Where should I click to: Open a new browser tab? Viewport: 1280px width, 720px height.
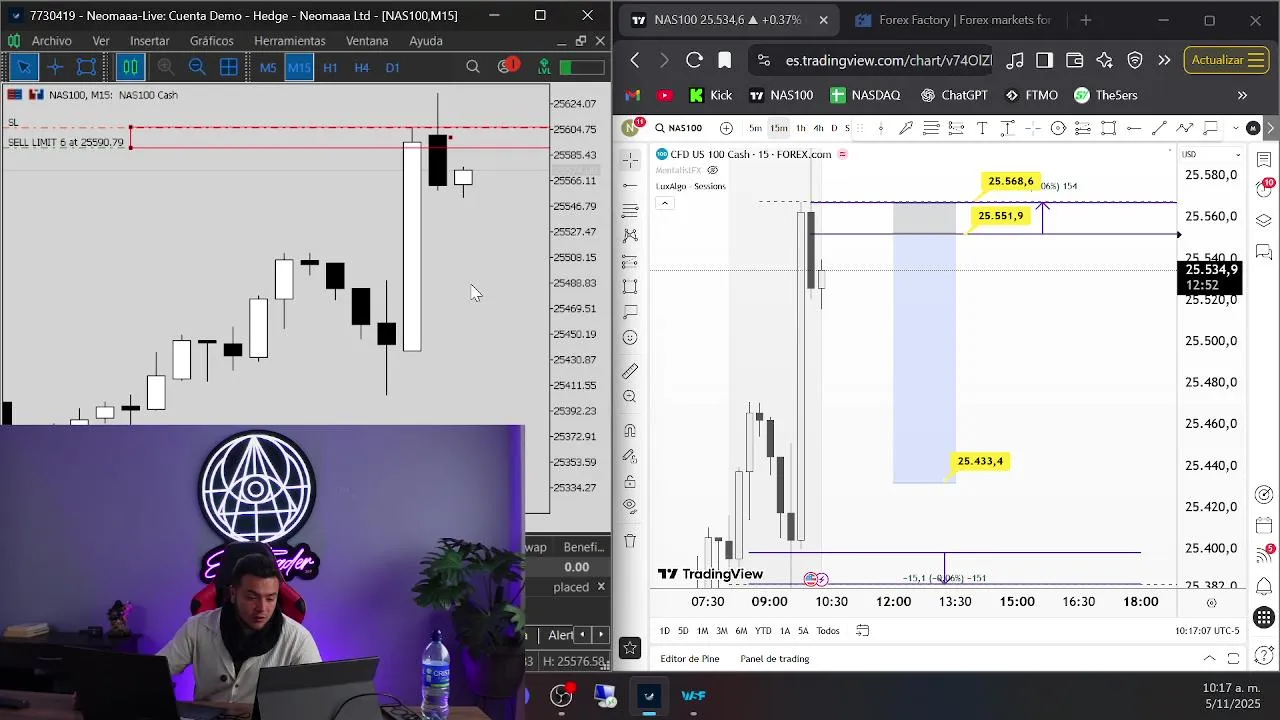1086,20
